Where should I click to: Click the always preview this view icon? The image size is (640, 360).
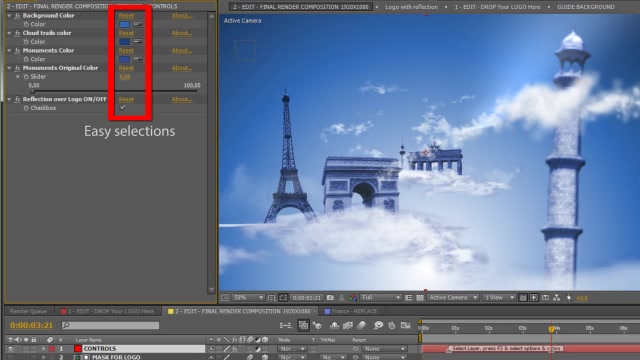(x=224, y=298)
